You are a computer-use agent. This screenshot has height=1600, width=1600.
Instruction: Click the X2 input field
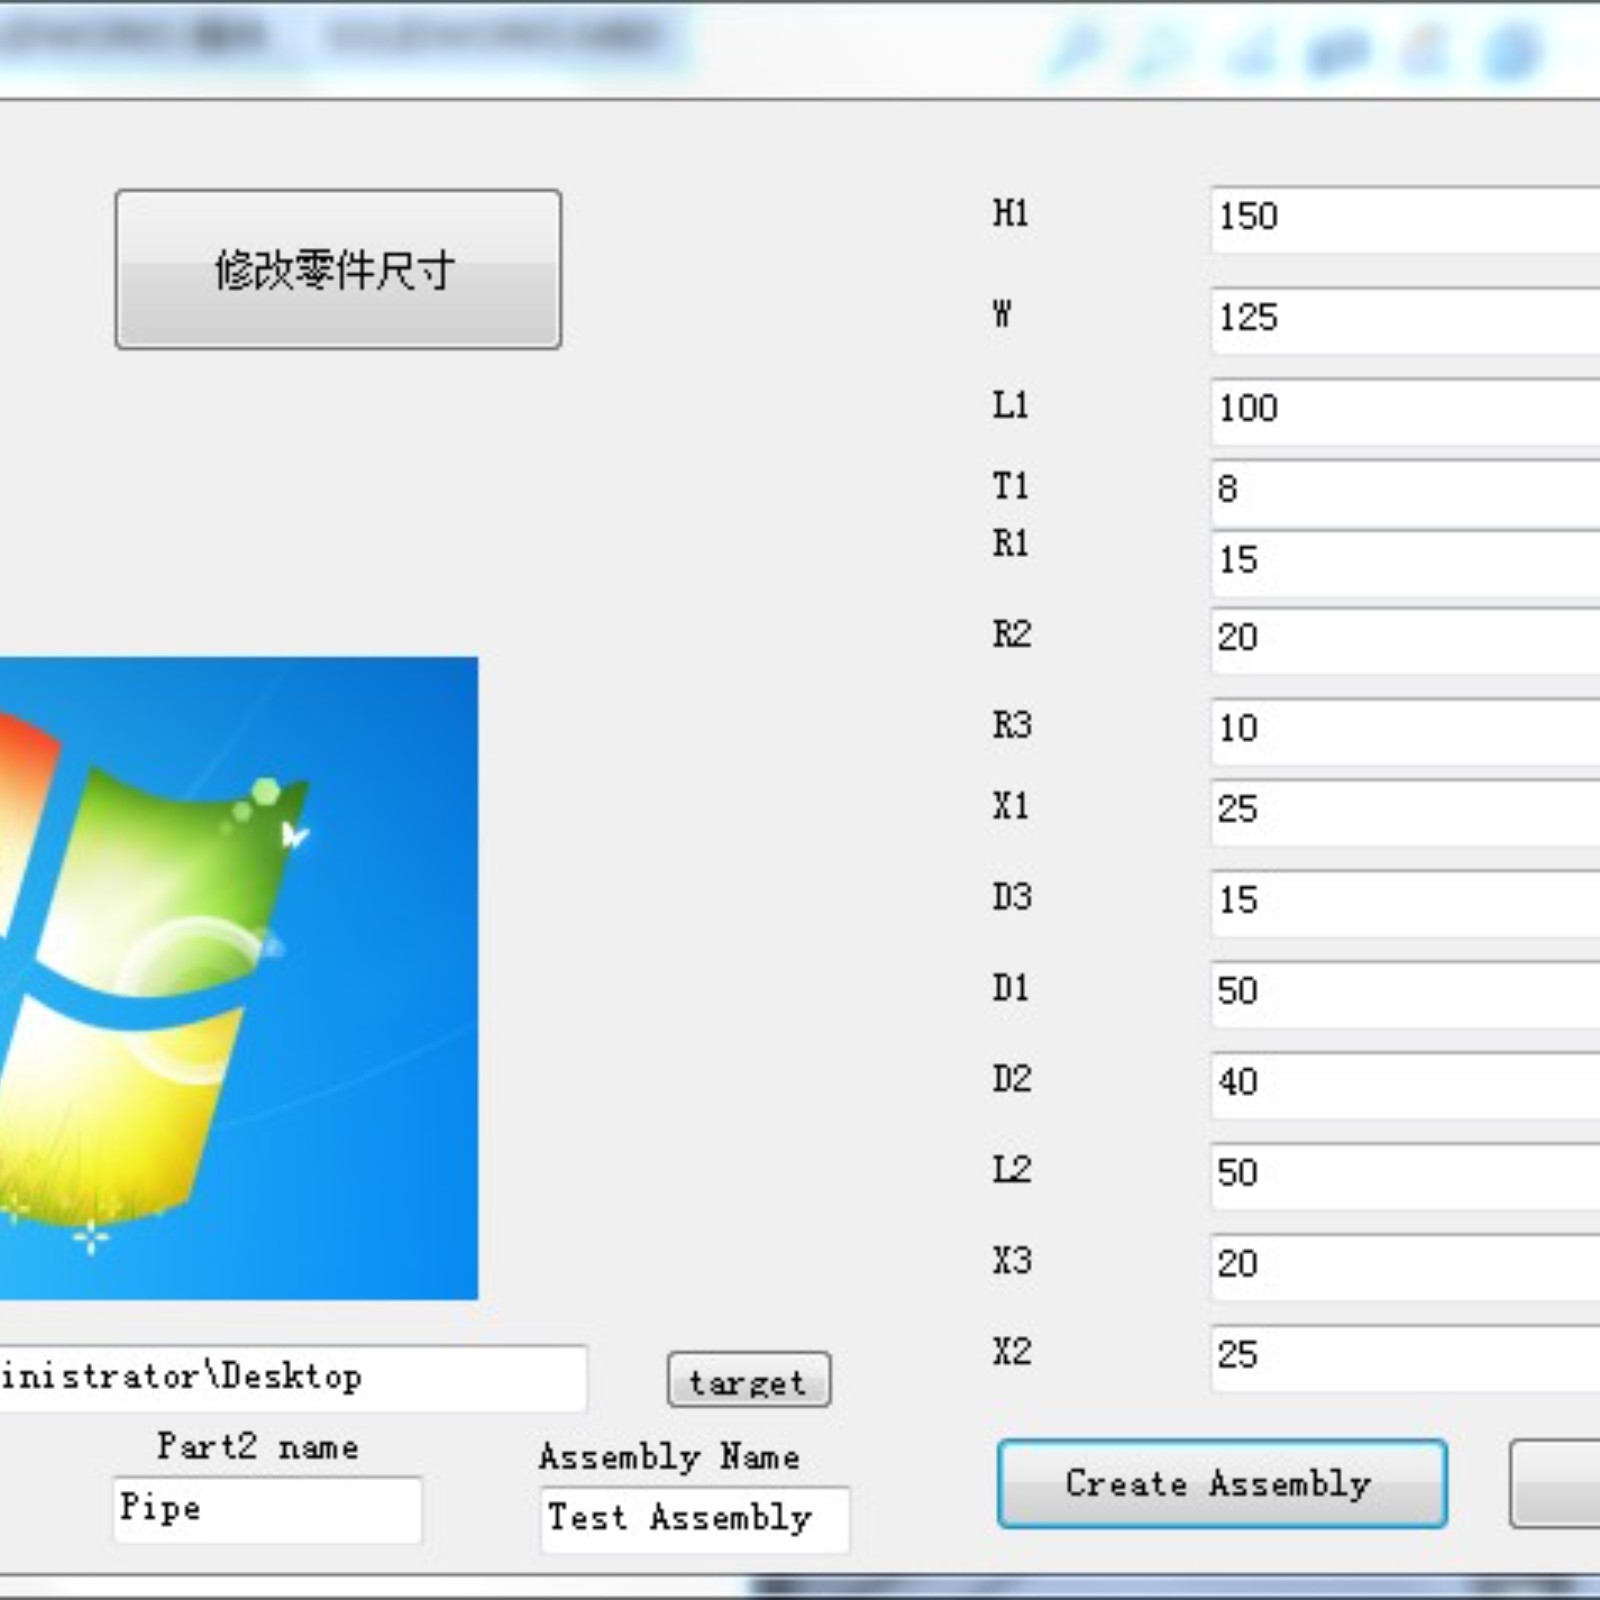(1400, 1356)
